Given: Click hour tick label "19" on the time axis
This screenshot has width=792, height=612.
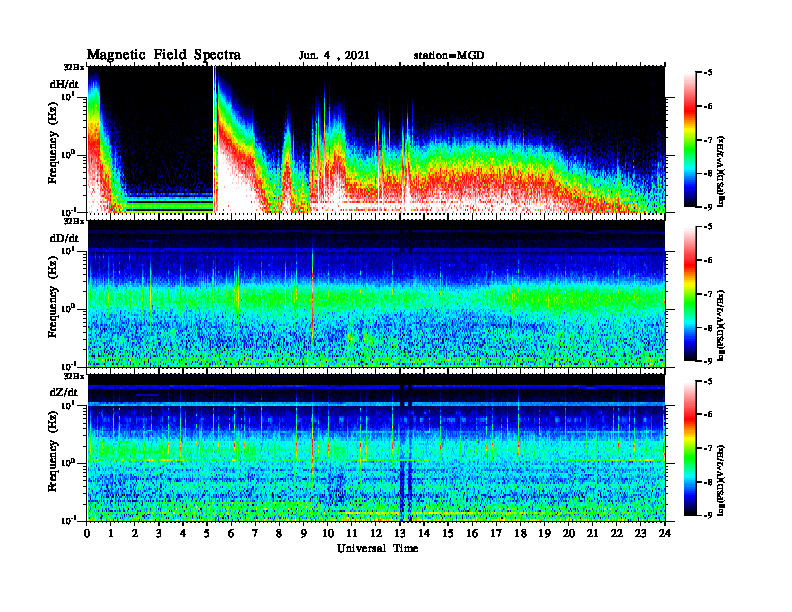Looking at the screenshot, I should (x=544, y=533).
